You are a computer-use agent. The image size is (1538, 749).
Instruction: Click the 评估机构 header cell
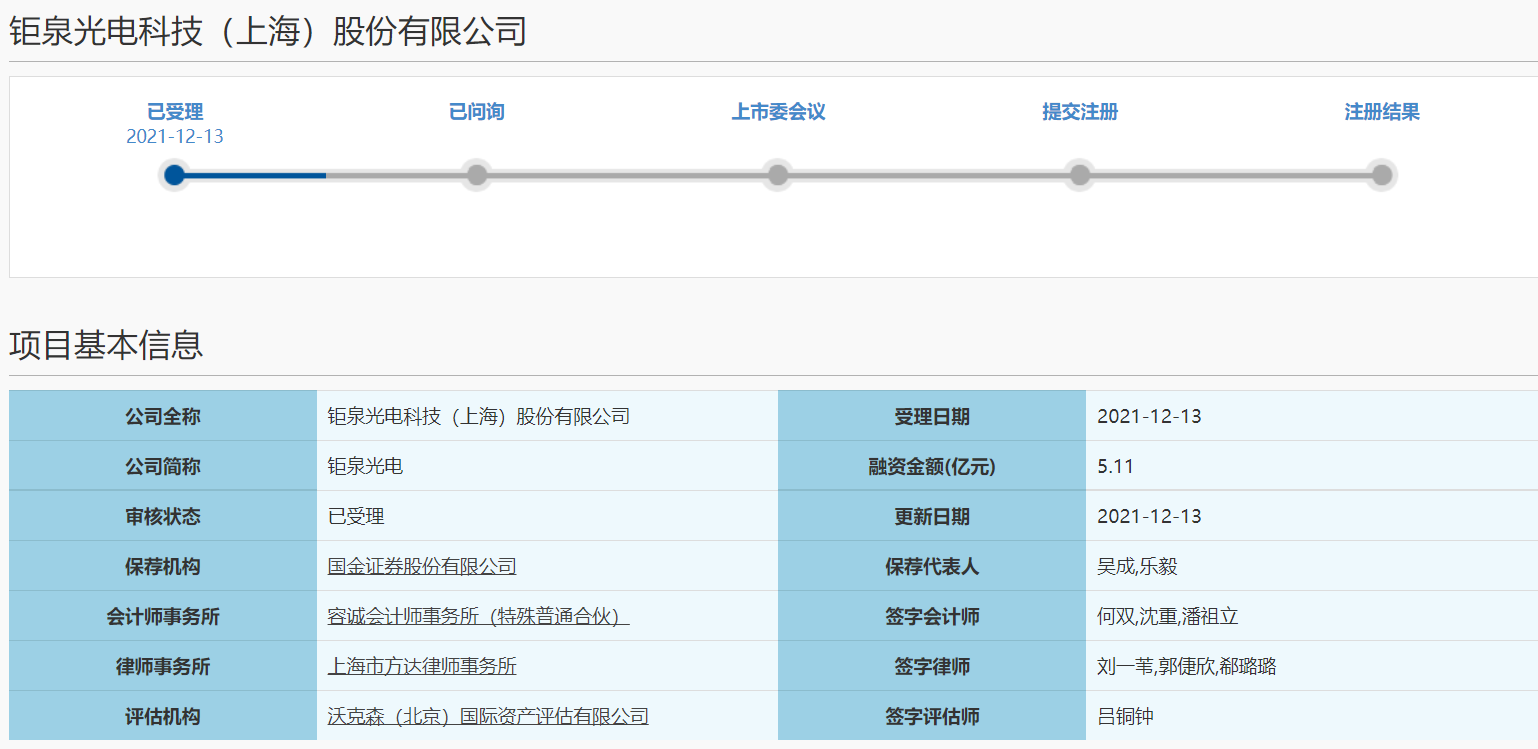(163, 716)
